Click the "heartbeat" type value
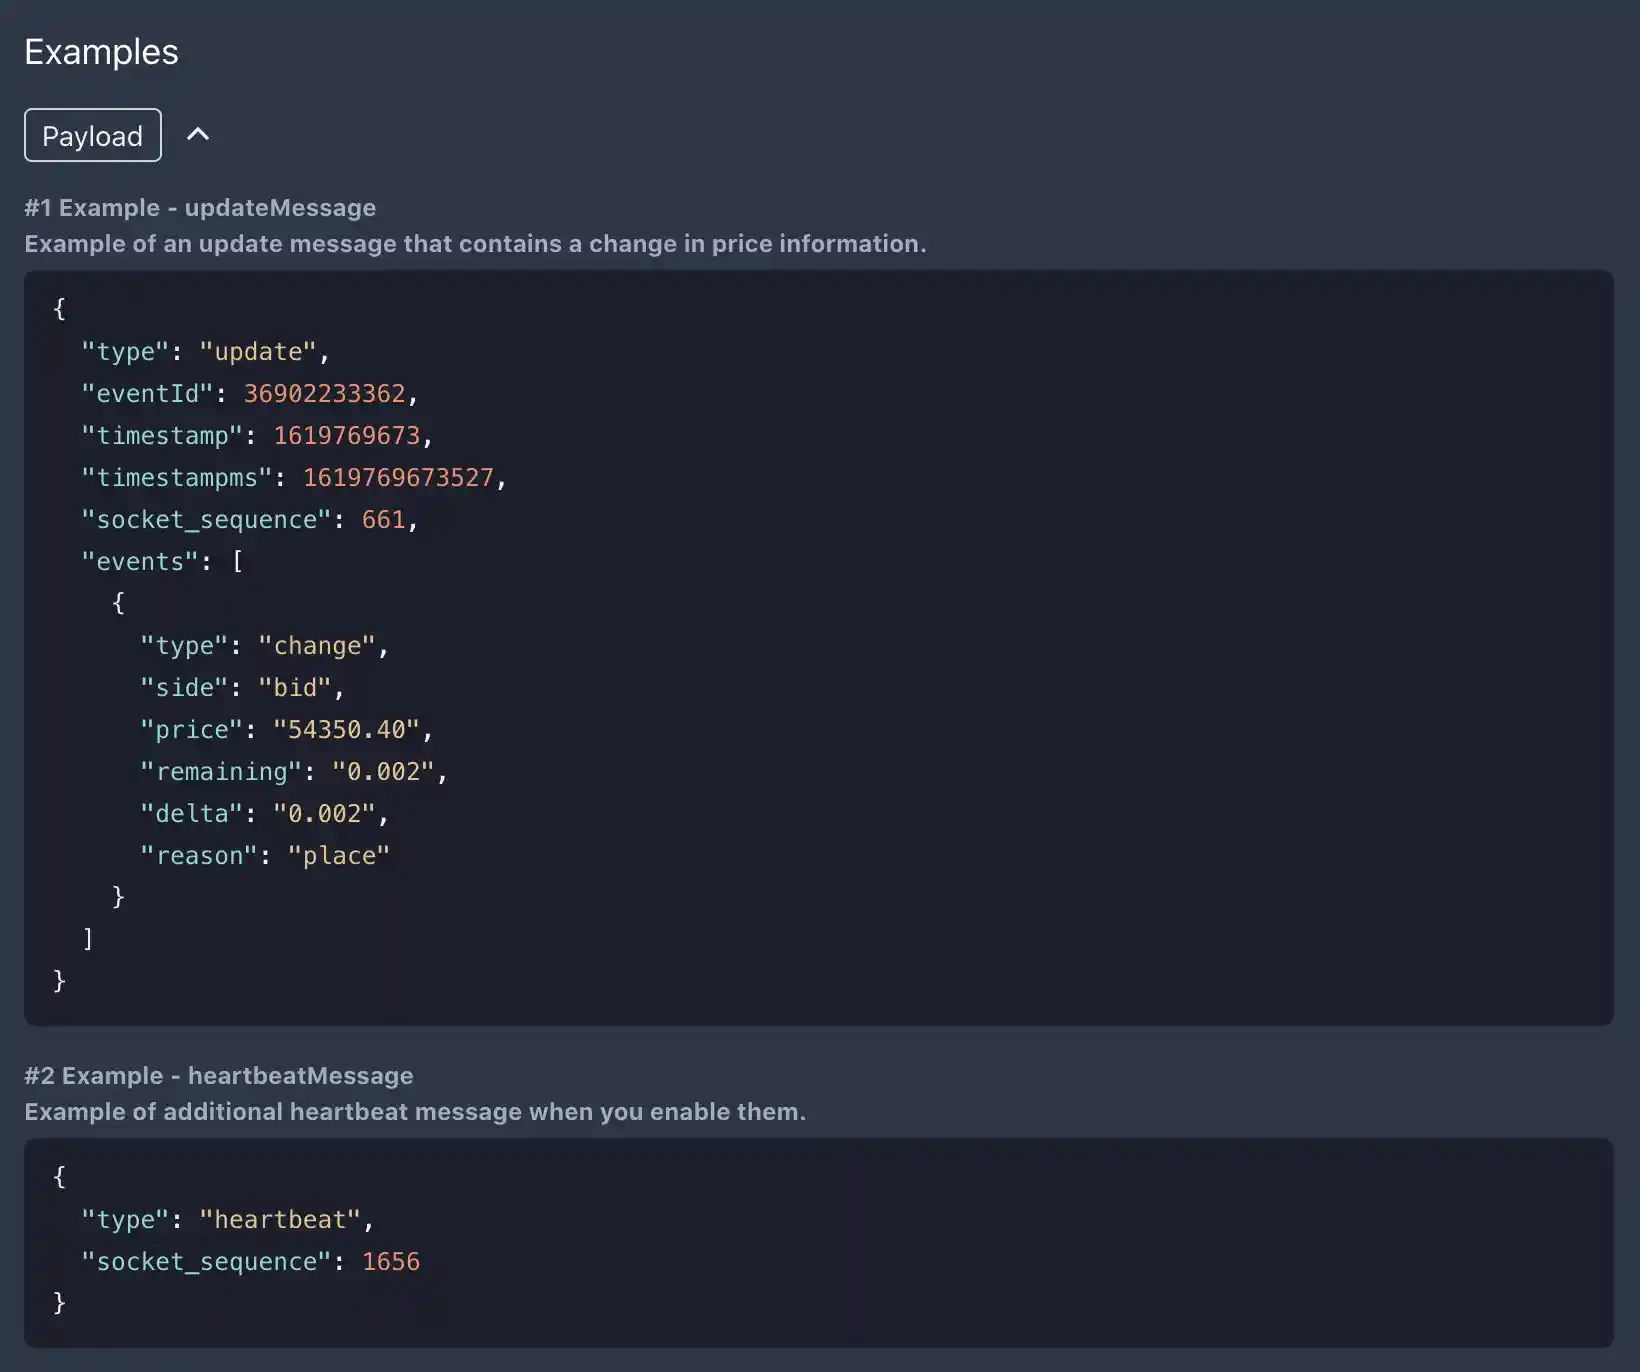1640x1372 pixels. point(280,1220)
